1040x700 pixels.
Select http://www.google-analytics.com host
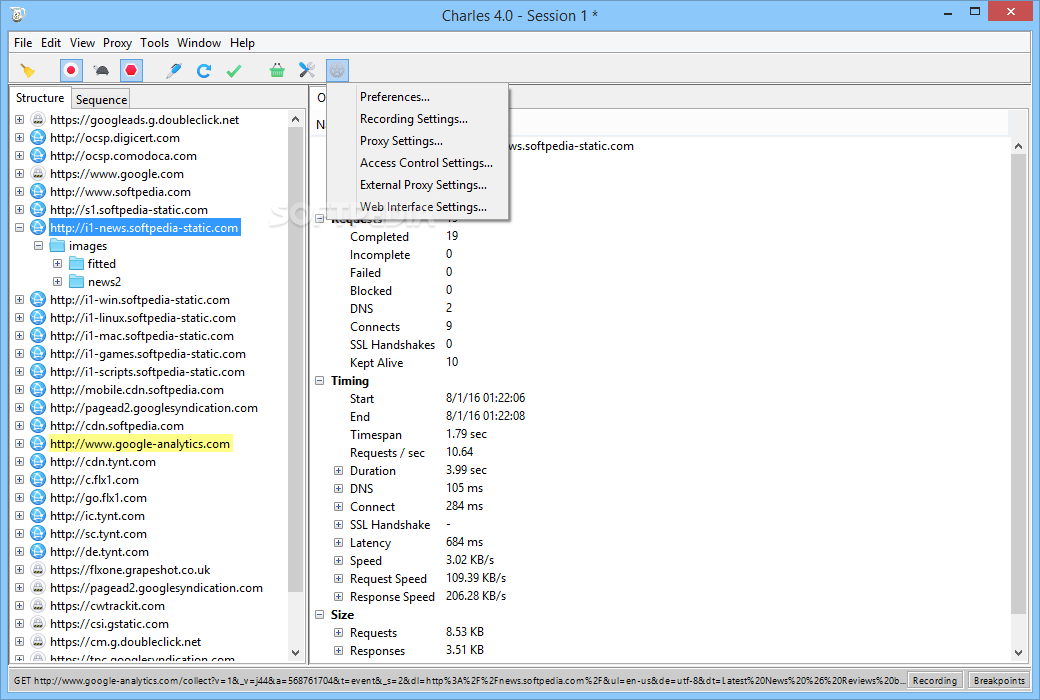(x=140, y=444)
